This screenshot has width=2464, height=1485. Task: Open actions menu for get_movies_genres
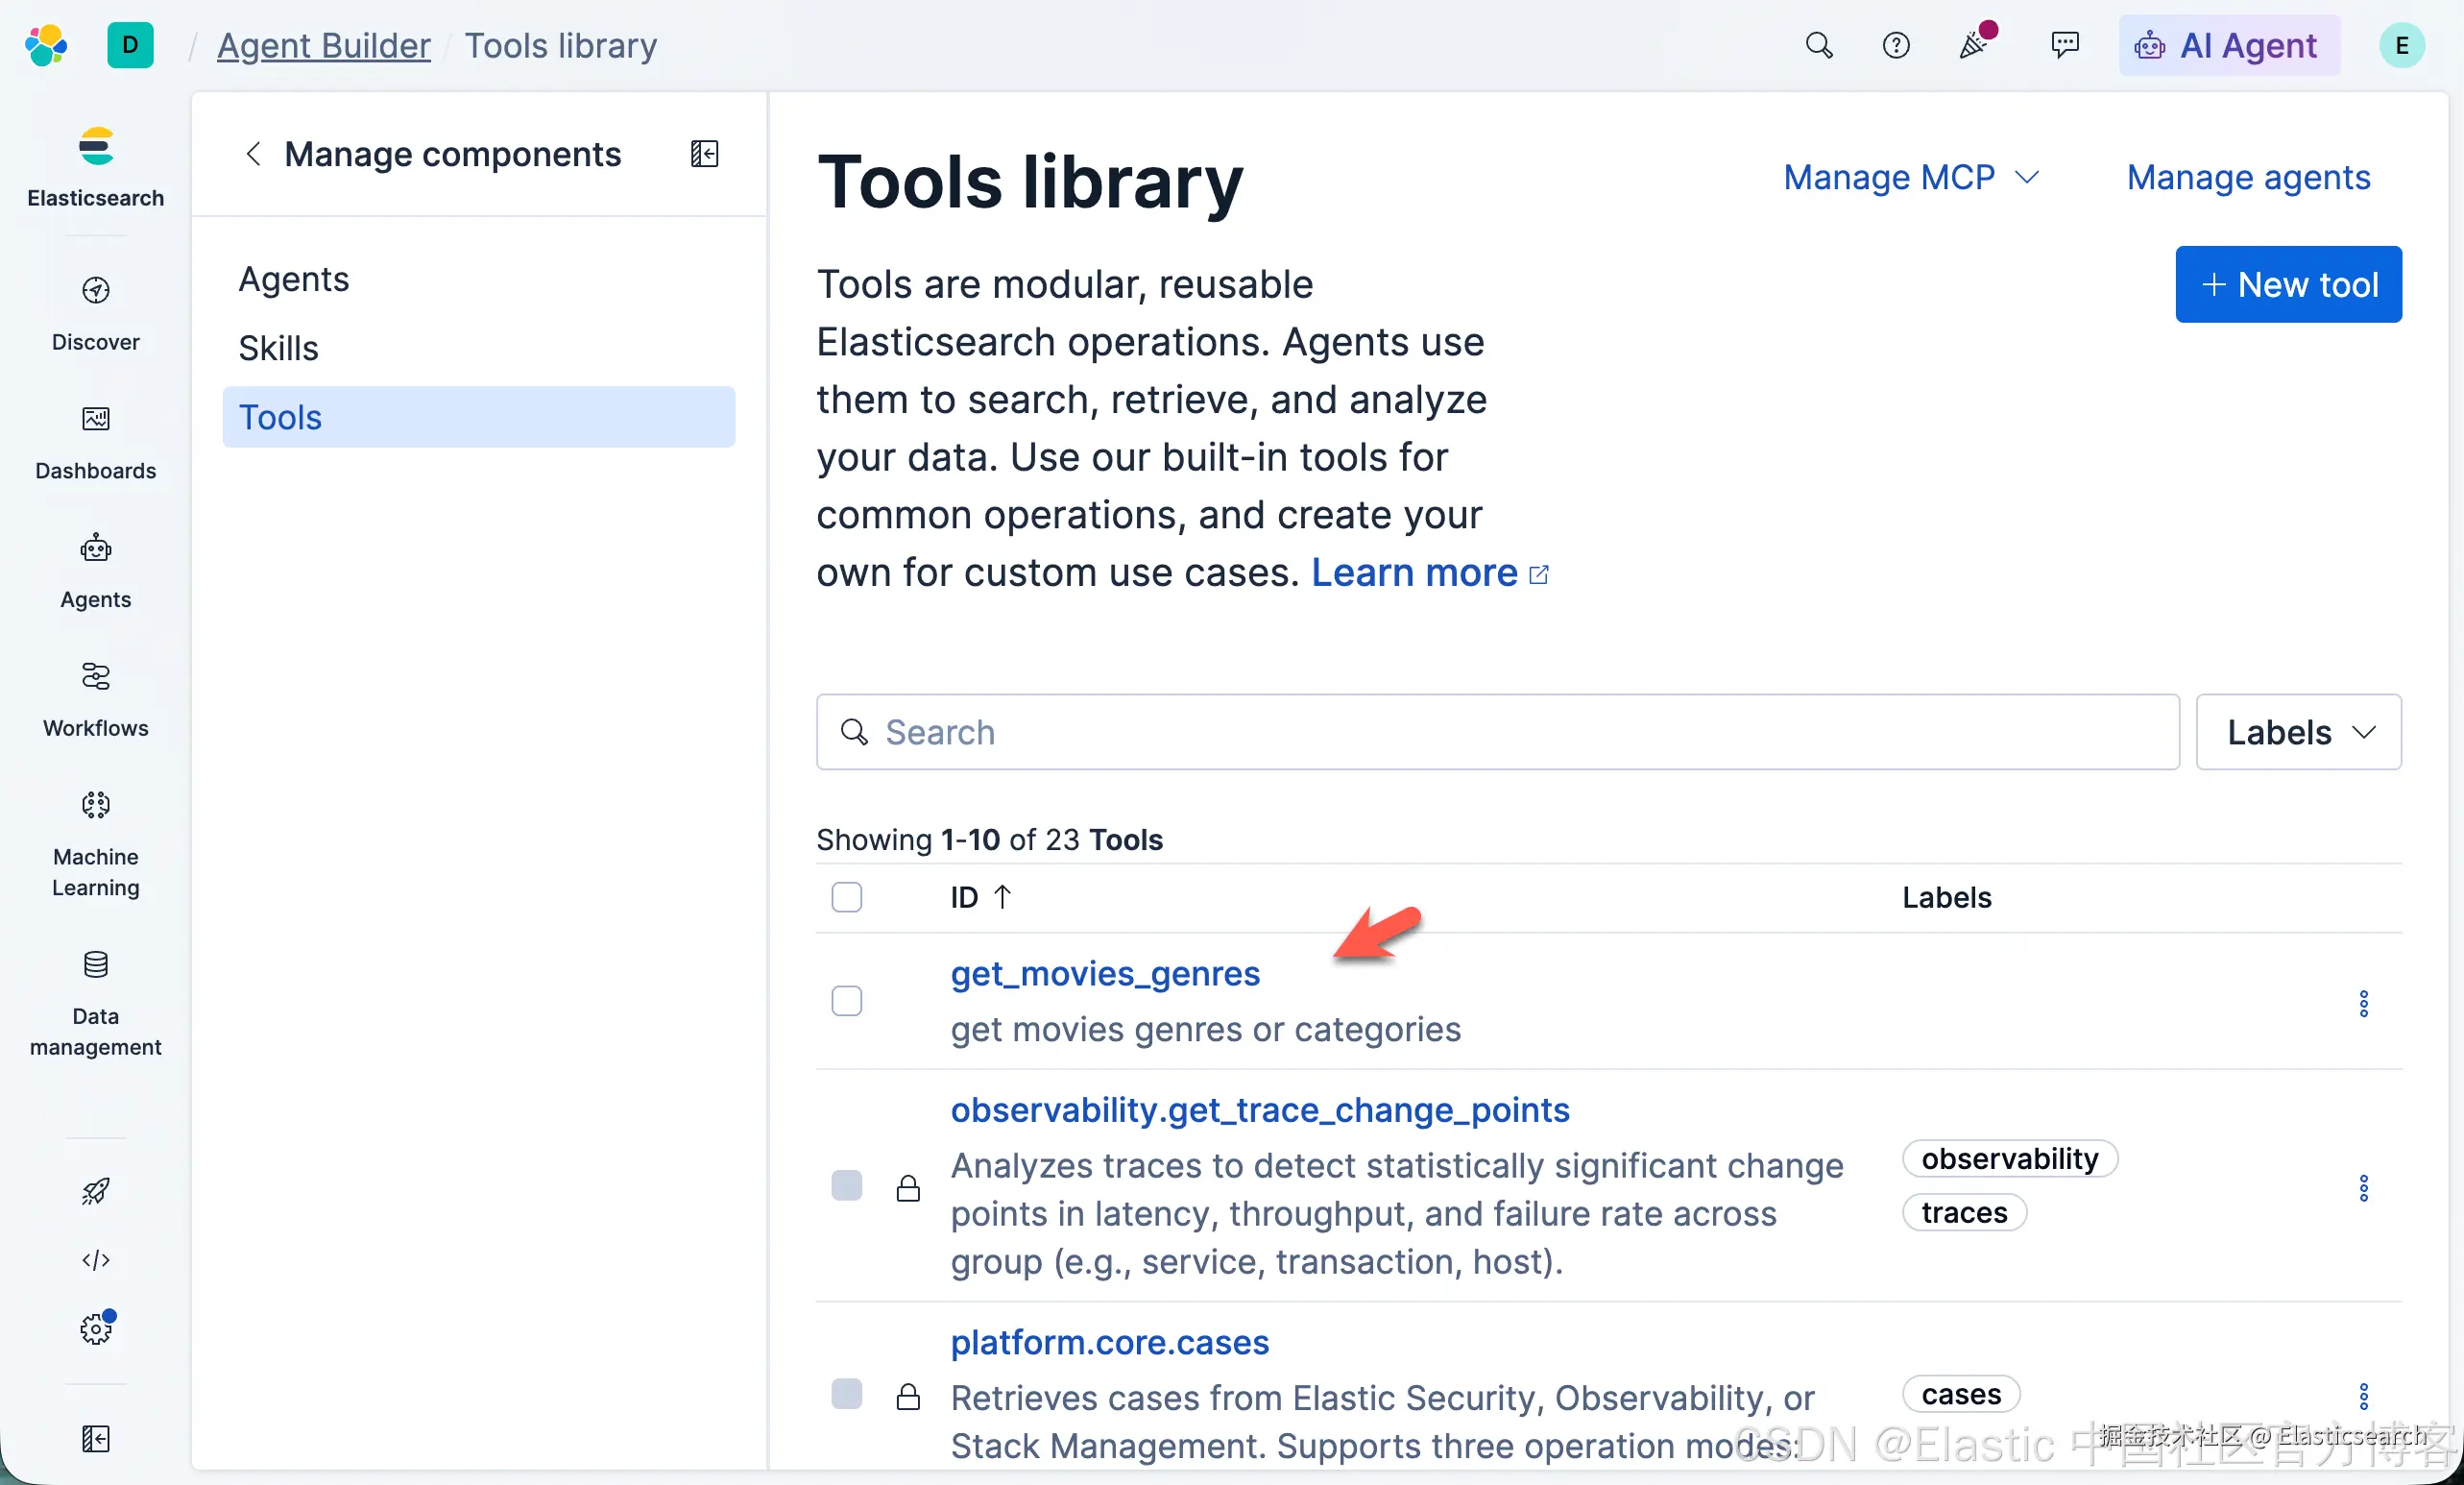pyautogui.click(x=2364, y=1003)
